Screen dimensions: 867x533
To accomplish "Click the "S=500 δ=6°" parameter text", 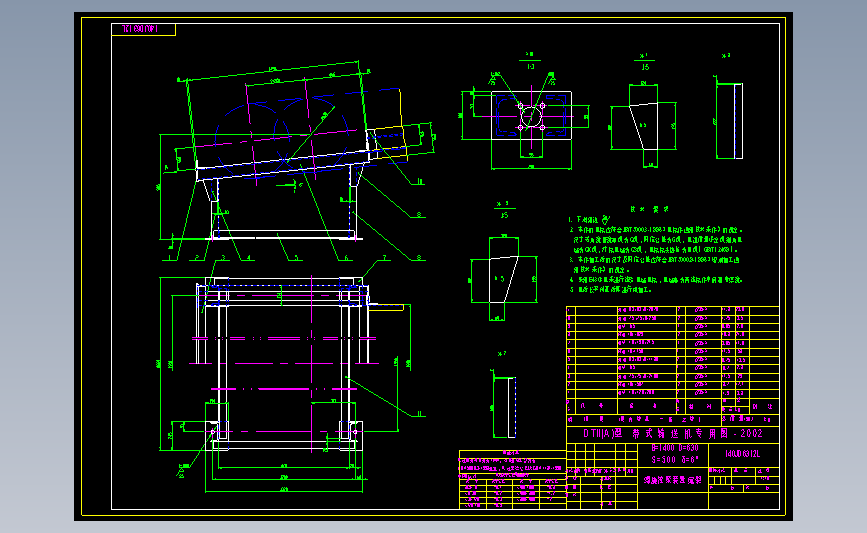I will point(675,459).
